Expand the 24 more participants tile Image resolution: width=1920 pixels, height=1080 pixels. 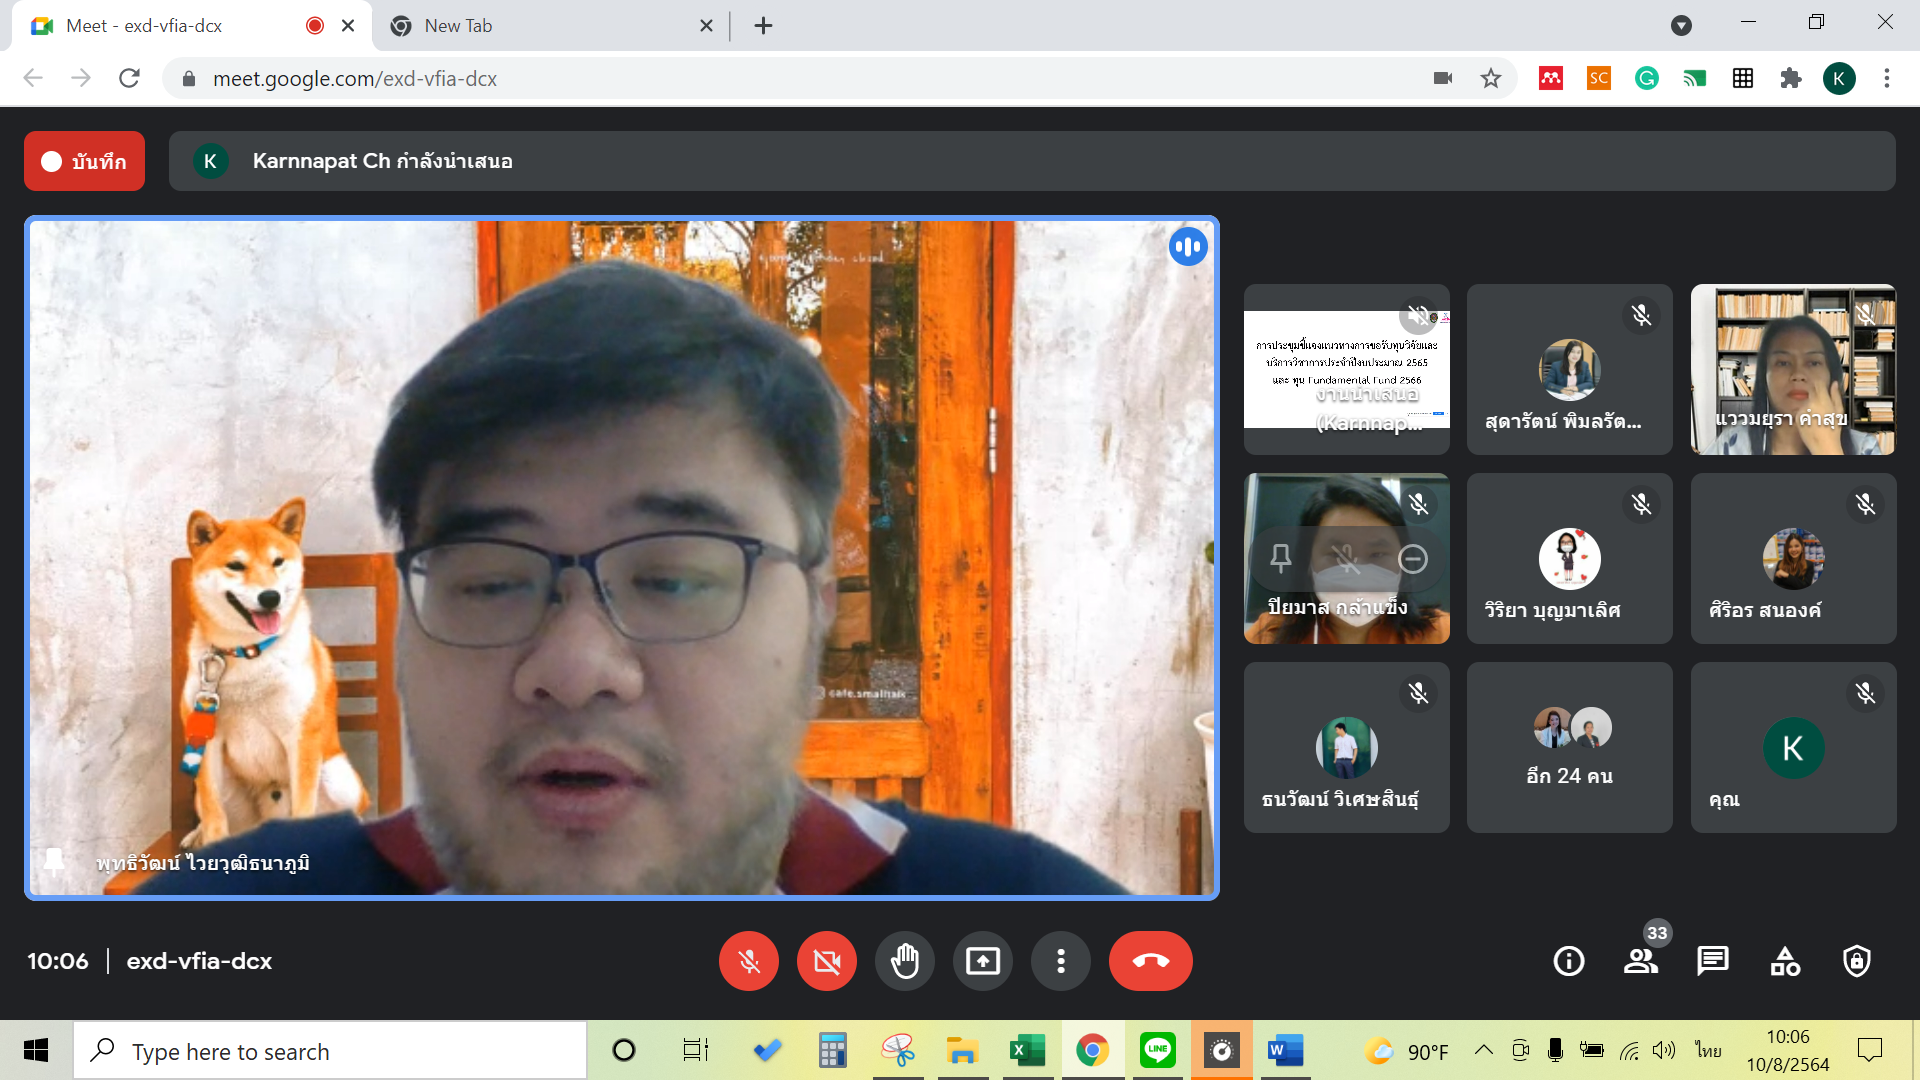pyautogui.click(x=1569, y=747)
